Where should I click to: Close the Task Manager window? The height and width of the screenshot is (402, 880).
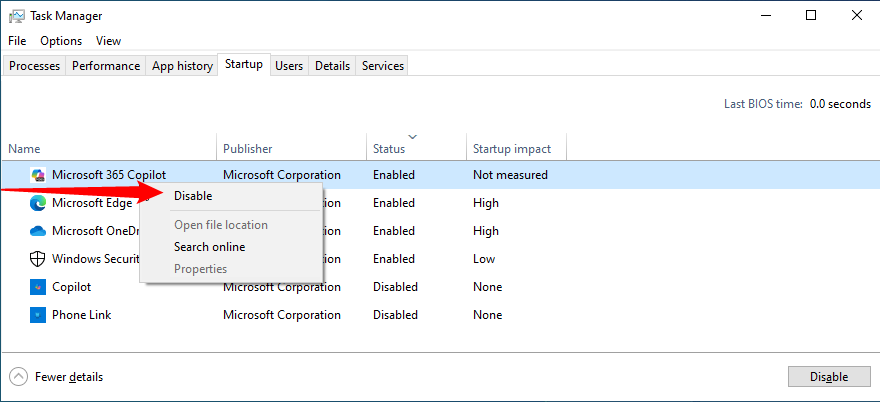click(x=856, y=16)
